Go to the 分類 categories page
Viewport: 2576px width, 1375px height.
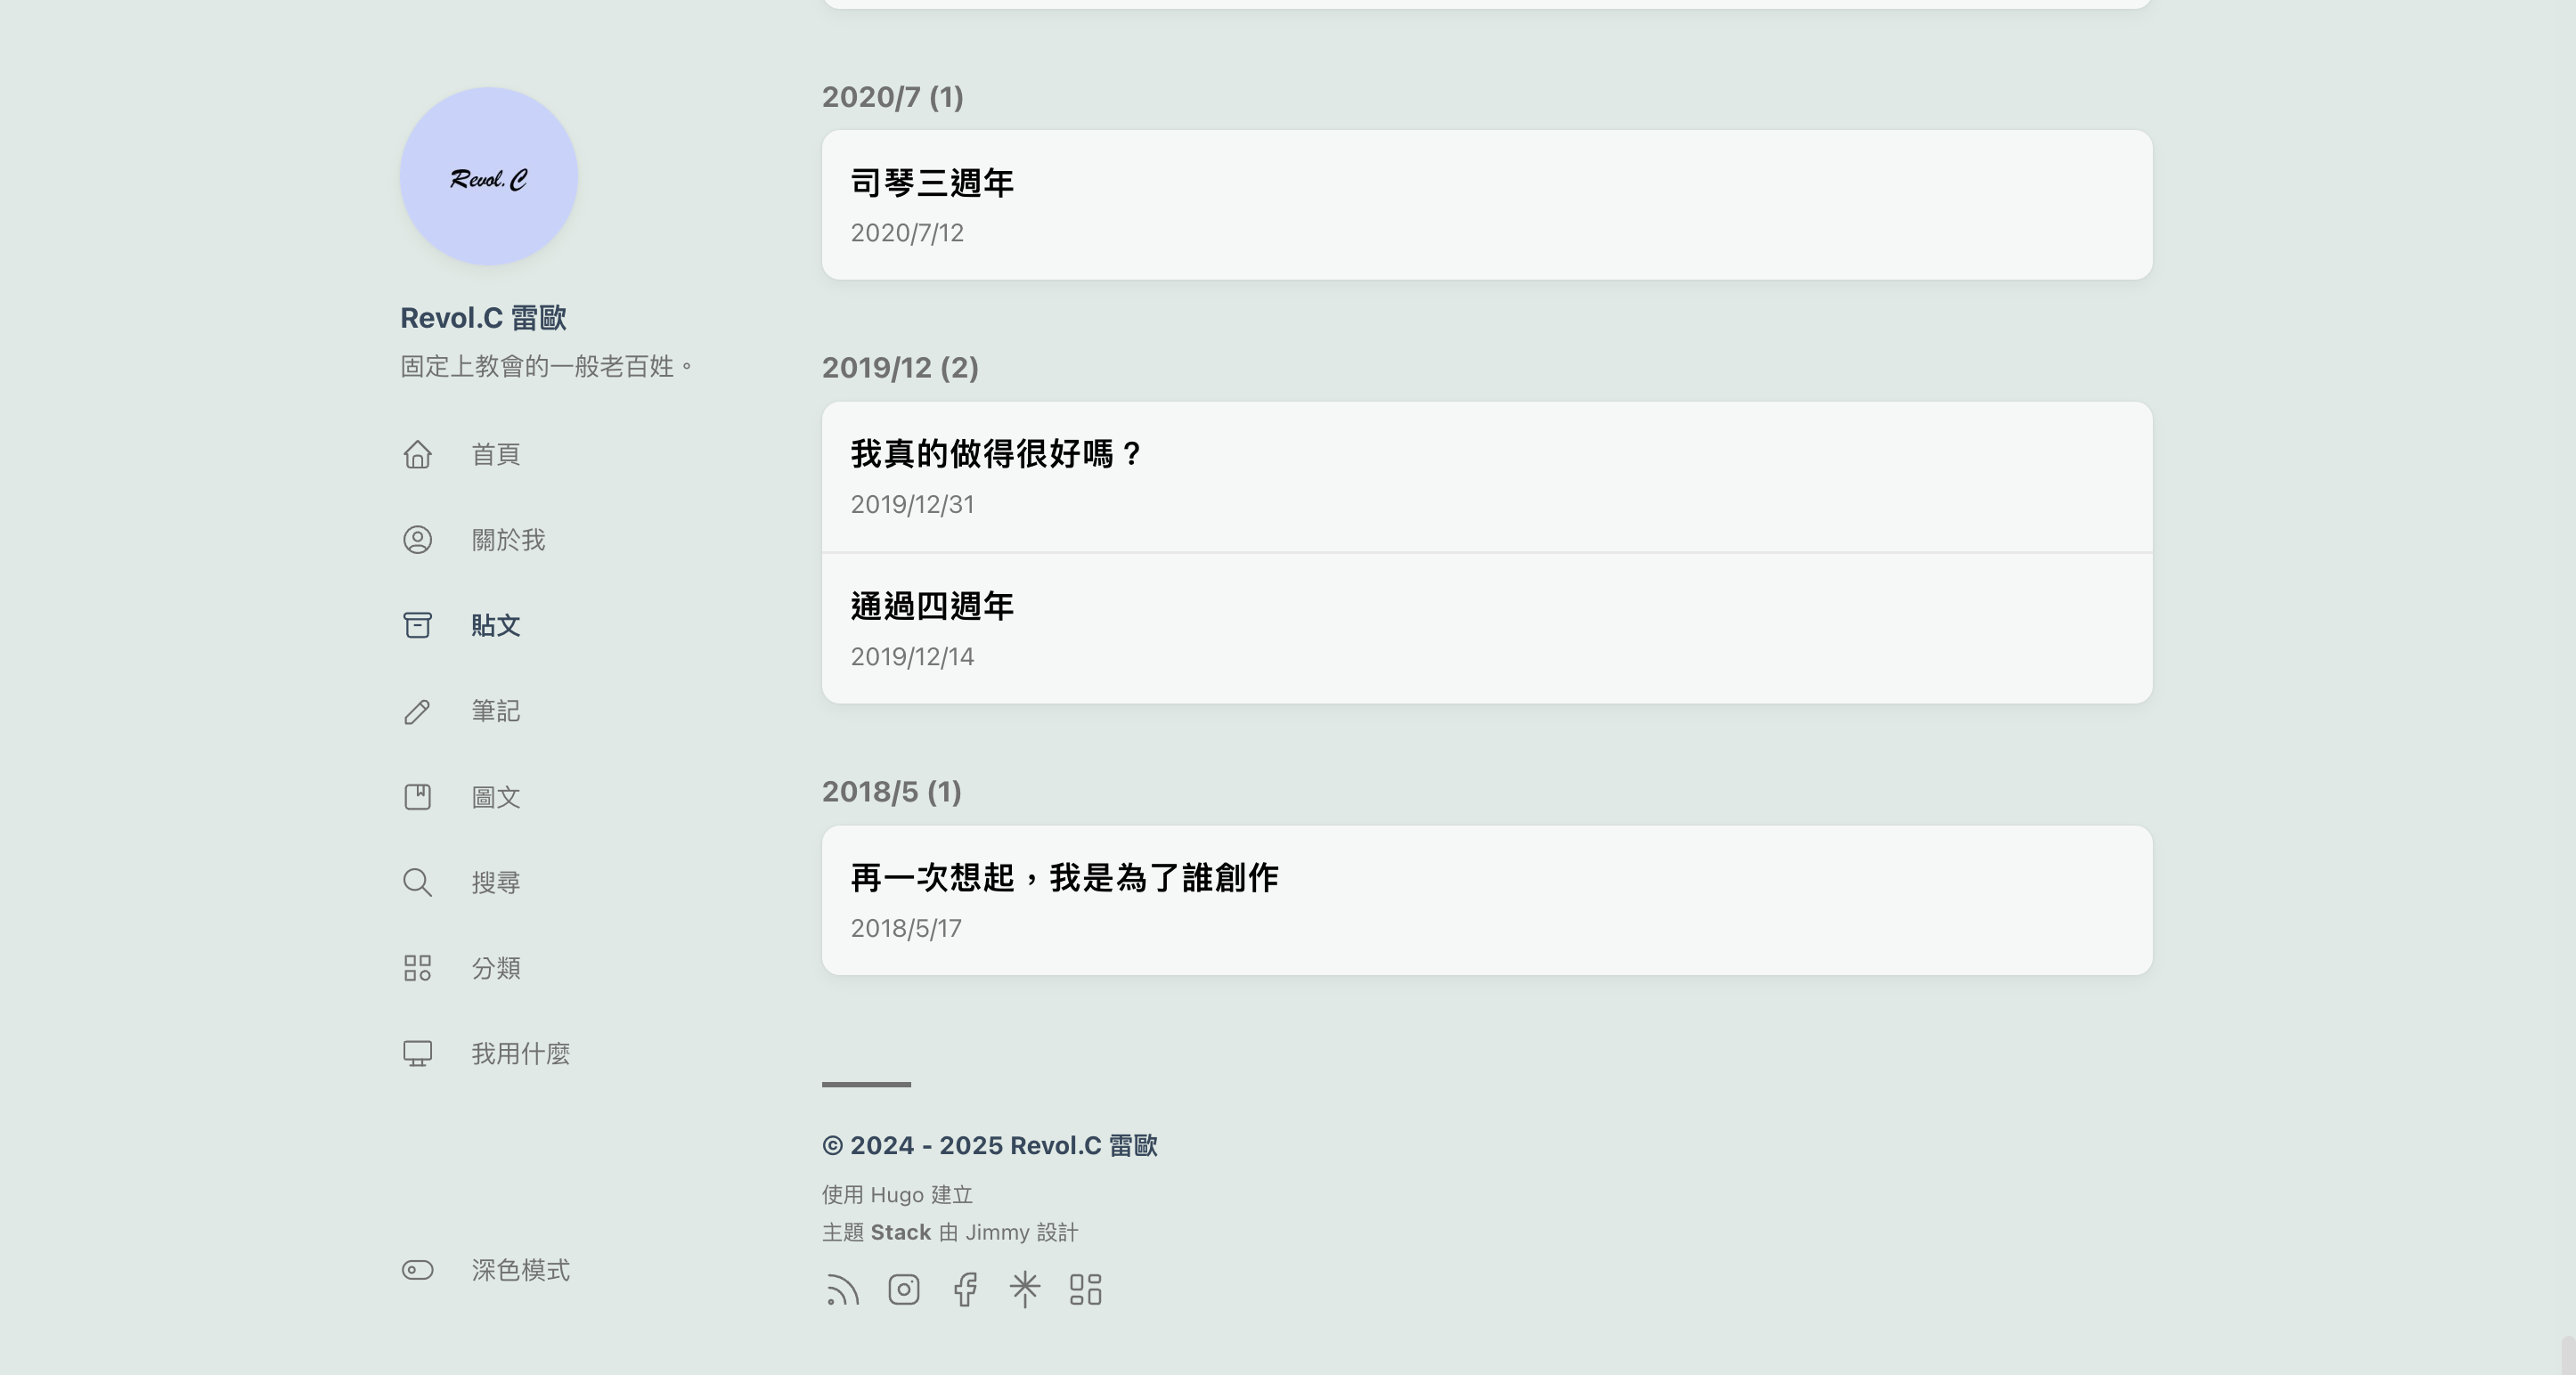[496, 968]
